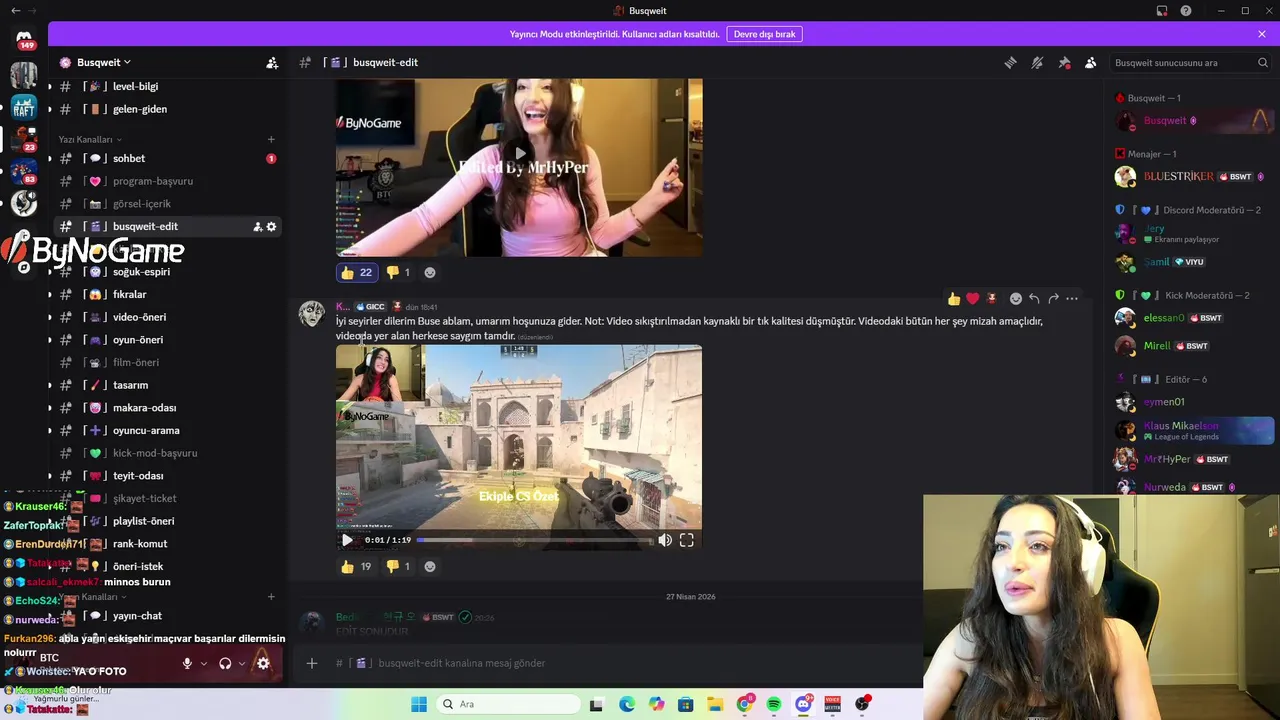Toggle headphone deafen in user panel
Image resolution: width=1280 pixels, height=720 pixels.
point(225,663)
